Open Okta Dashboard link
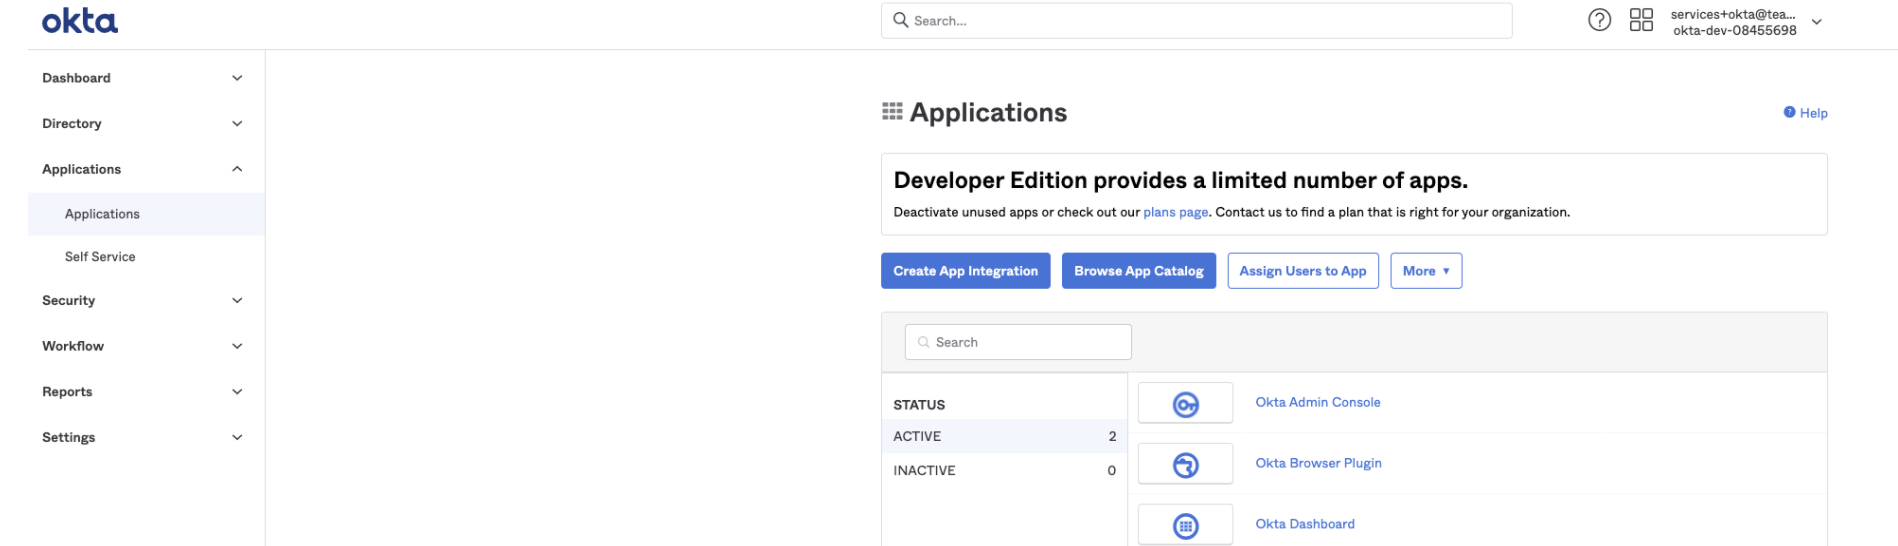 point(1305,524)
